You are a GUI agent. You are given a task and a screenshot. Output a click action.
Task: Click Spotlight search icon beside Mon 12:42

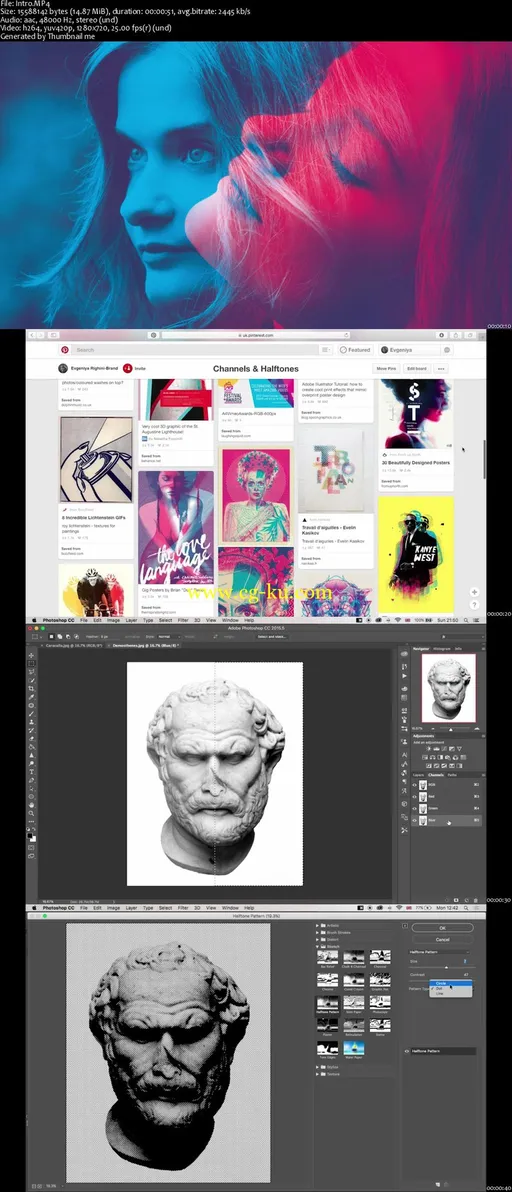(x=465, y=908)
